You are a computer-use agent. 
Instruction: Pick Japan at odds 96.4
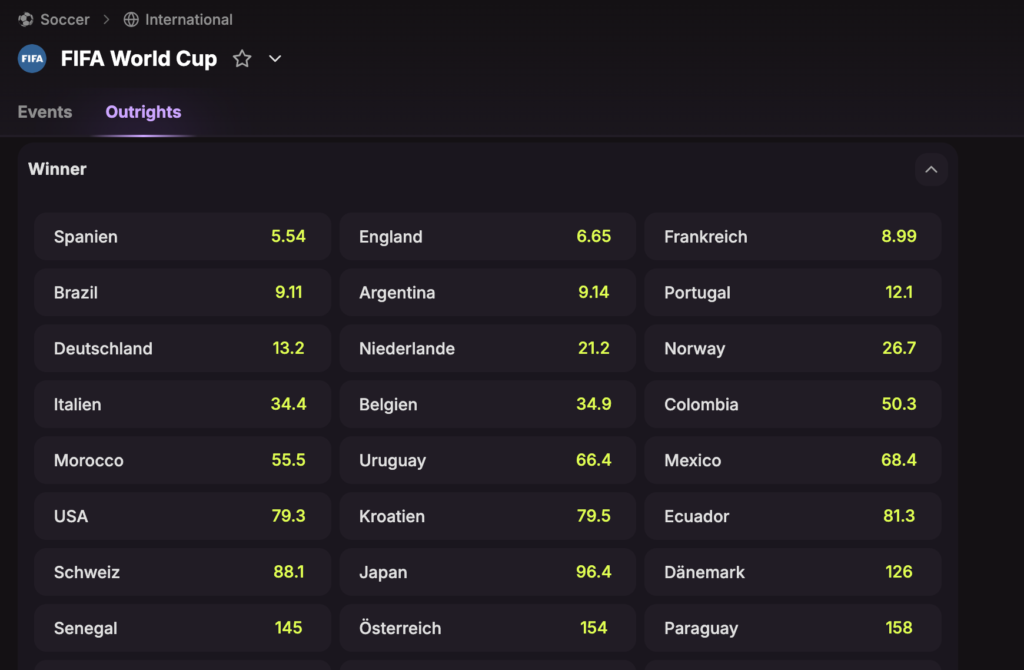click(x=487, y=572)
